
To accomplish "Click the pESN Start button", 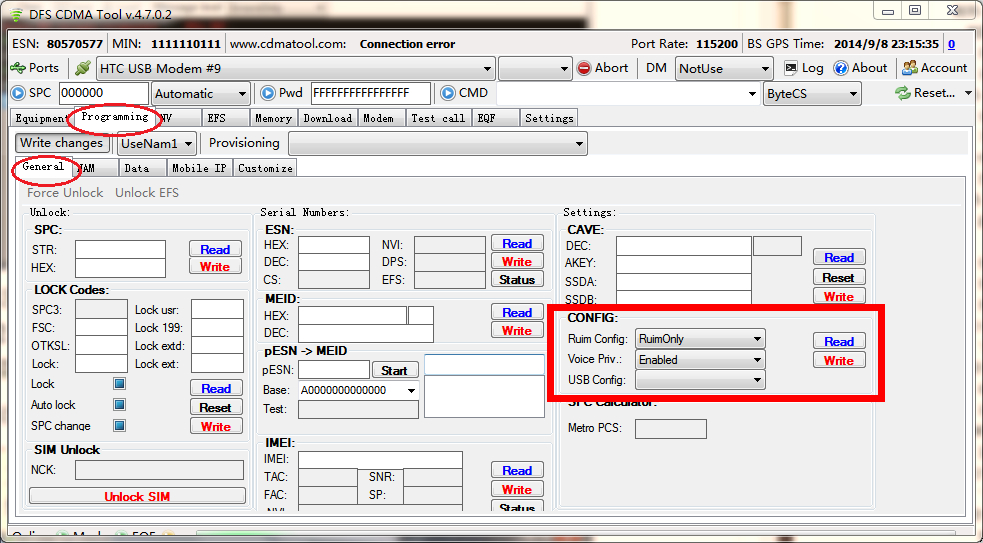I will click(394, 371).
